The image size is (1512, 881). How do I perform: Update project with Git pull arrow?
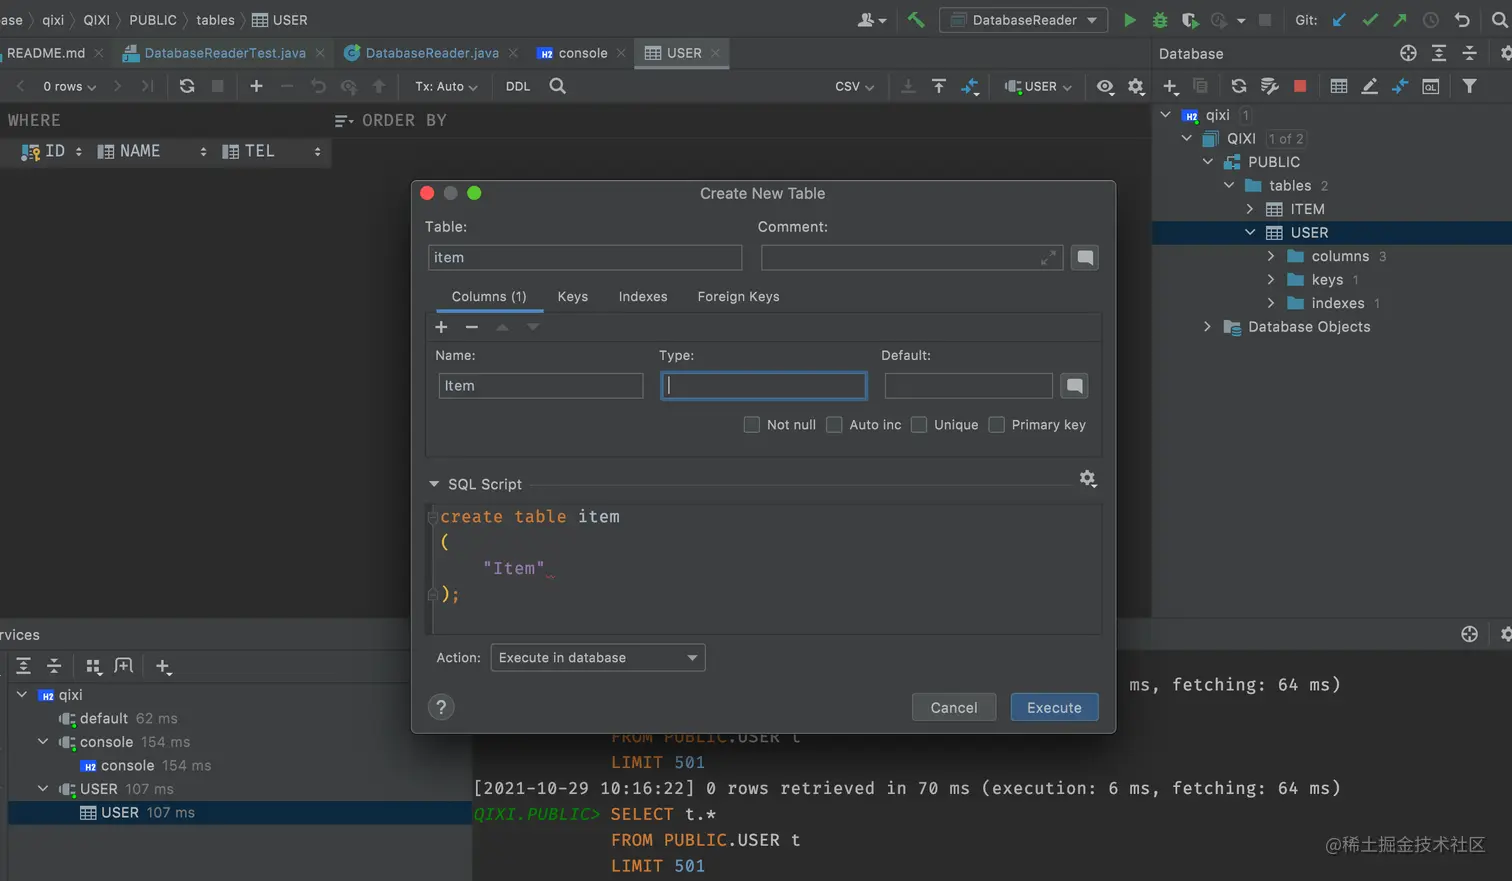[x=1339, y=20]
